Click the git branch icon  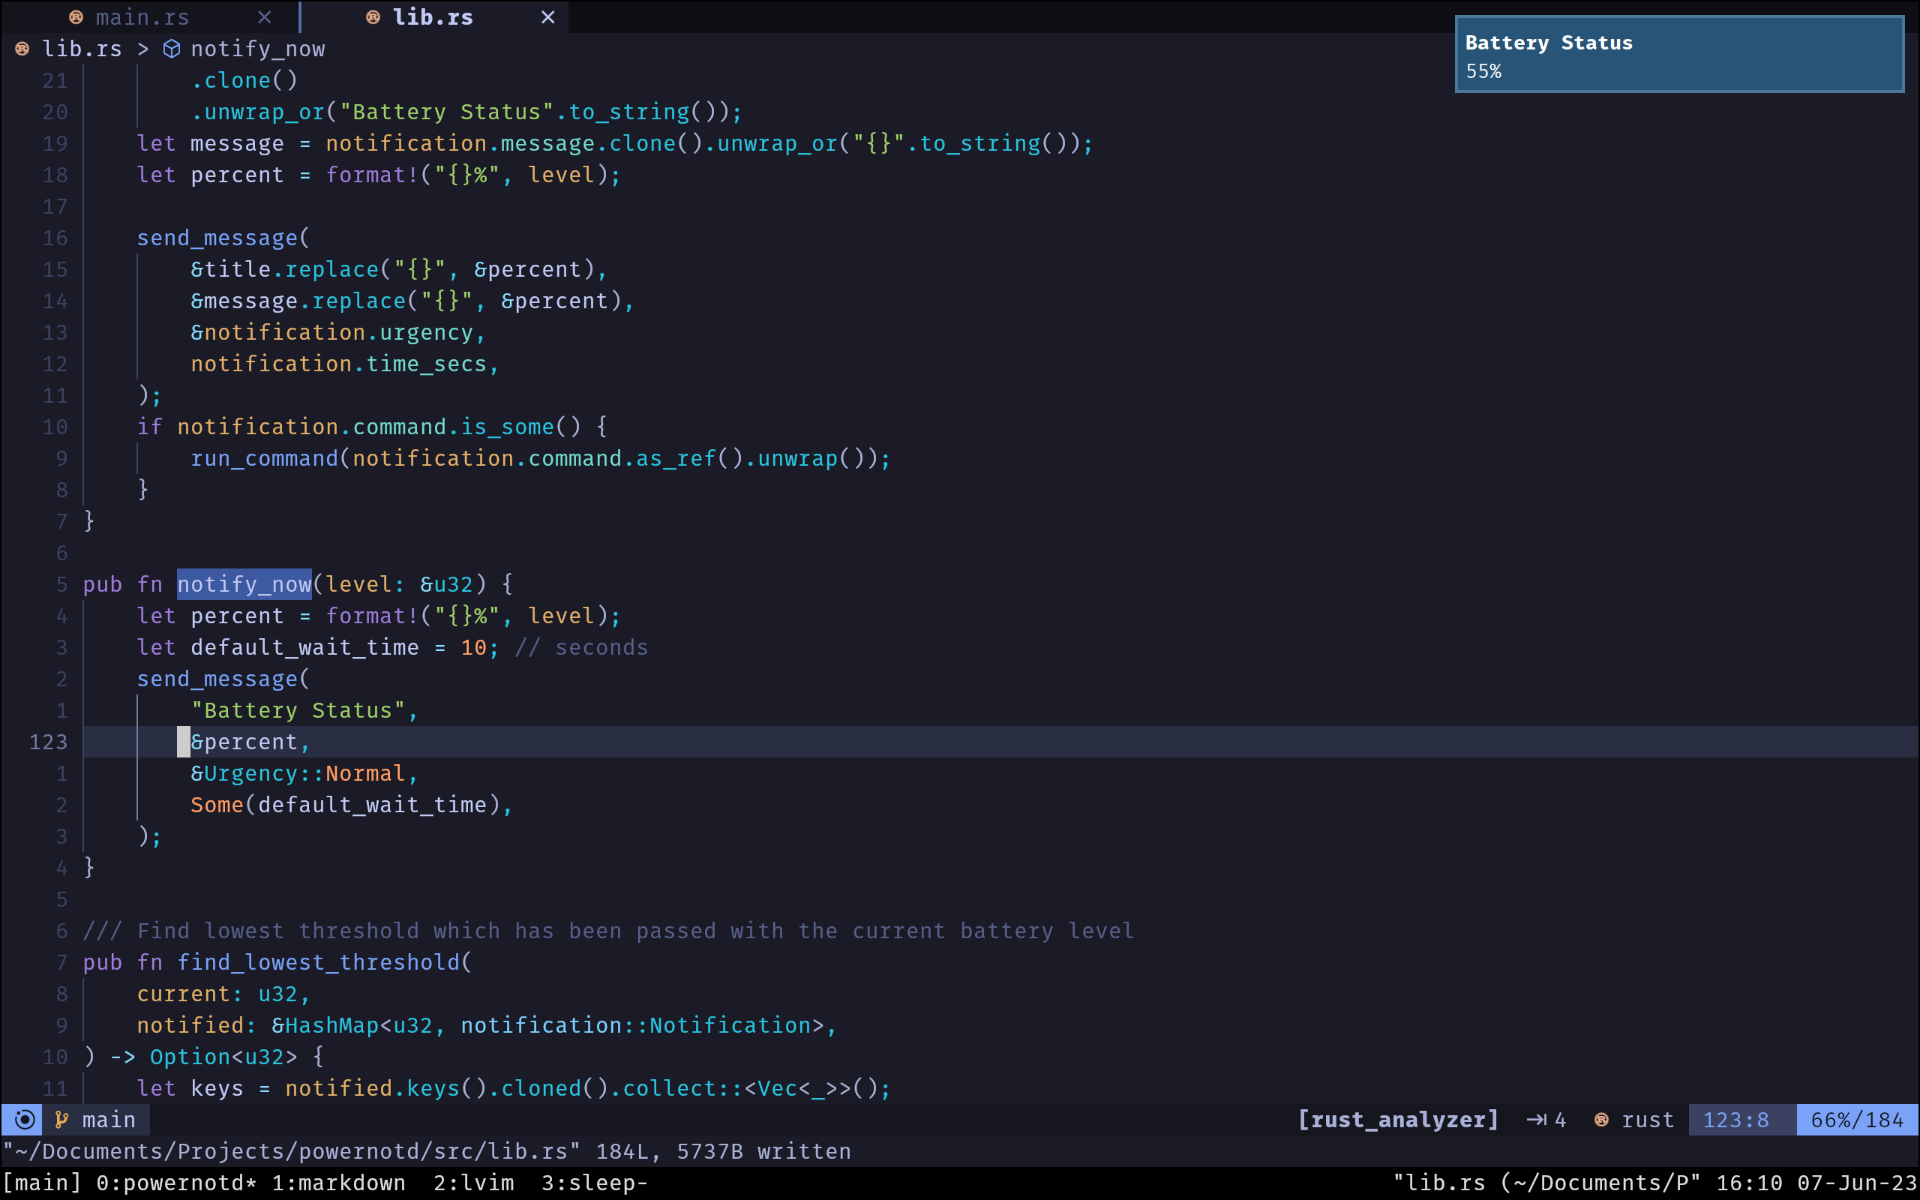point(62,1120)
